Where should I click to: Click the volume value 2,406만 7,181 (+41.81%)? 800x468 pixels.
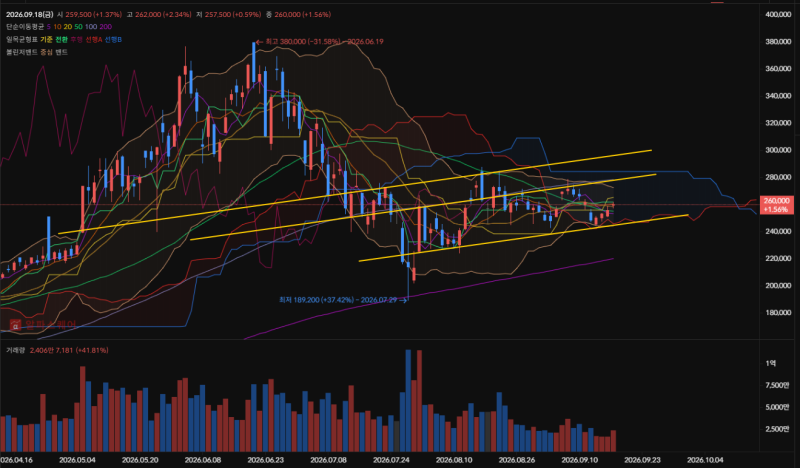click(69, 350)
